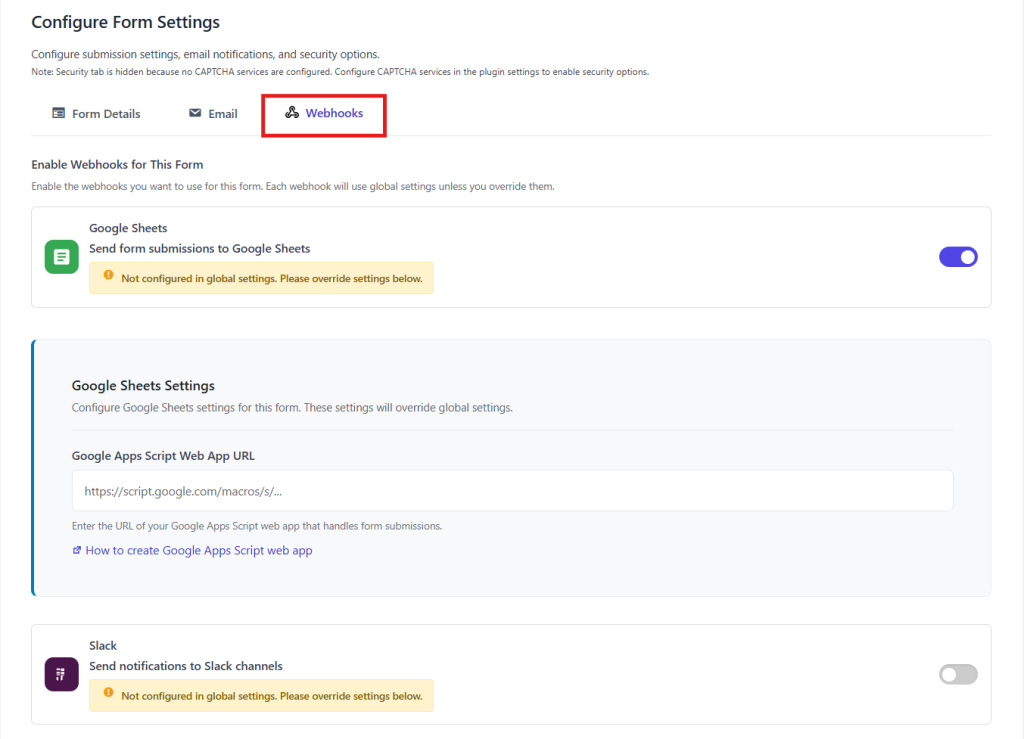
Task: Click the "Configure Form Settings" heading
Action: tap(125, 21)
